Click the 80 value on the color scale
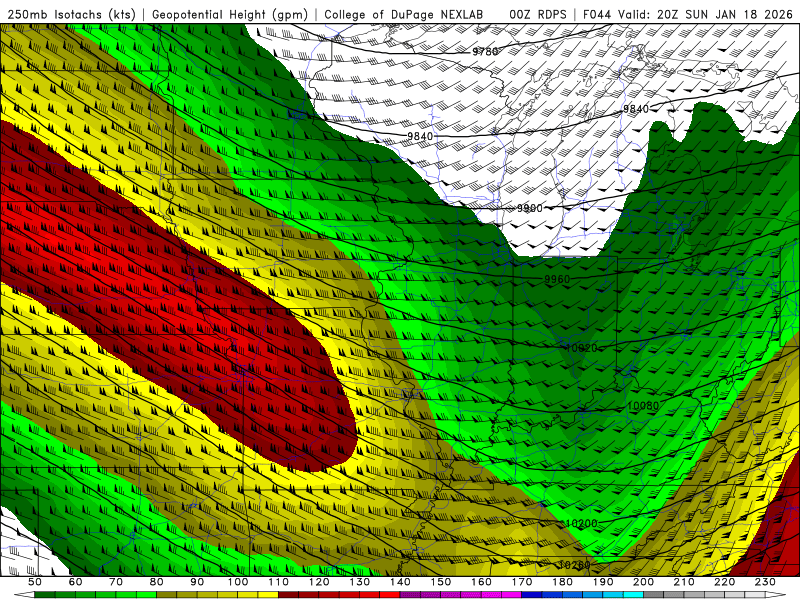The image size is (800, 600). click(157, 582)
